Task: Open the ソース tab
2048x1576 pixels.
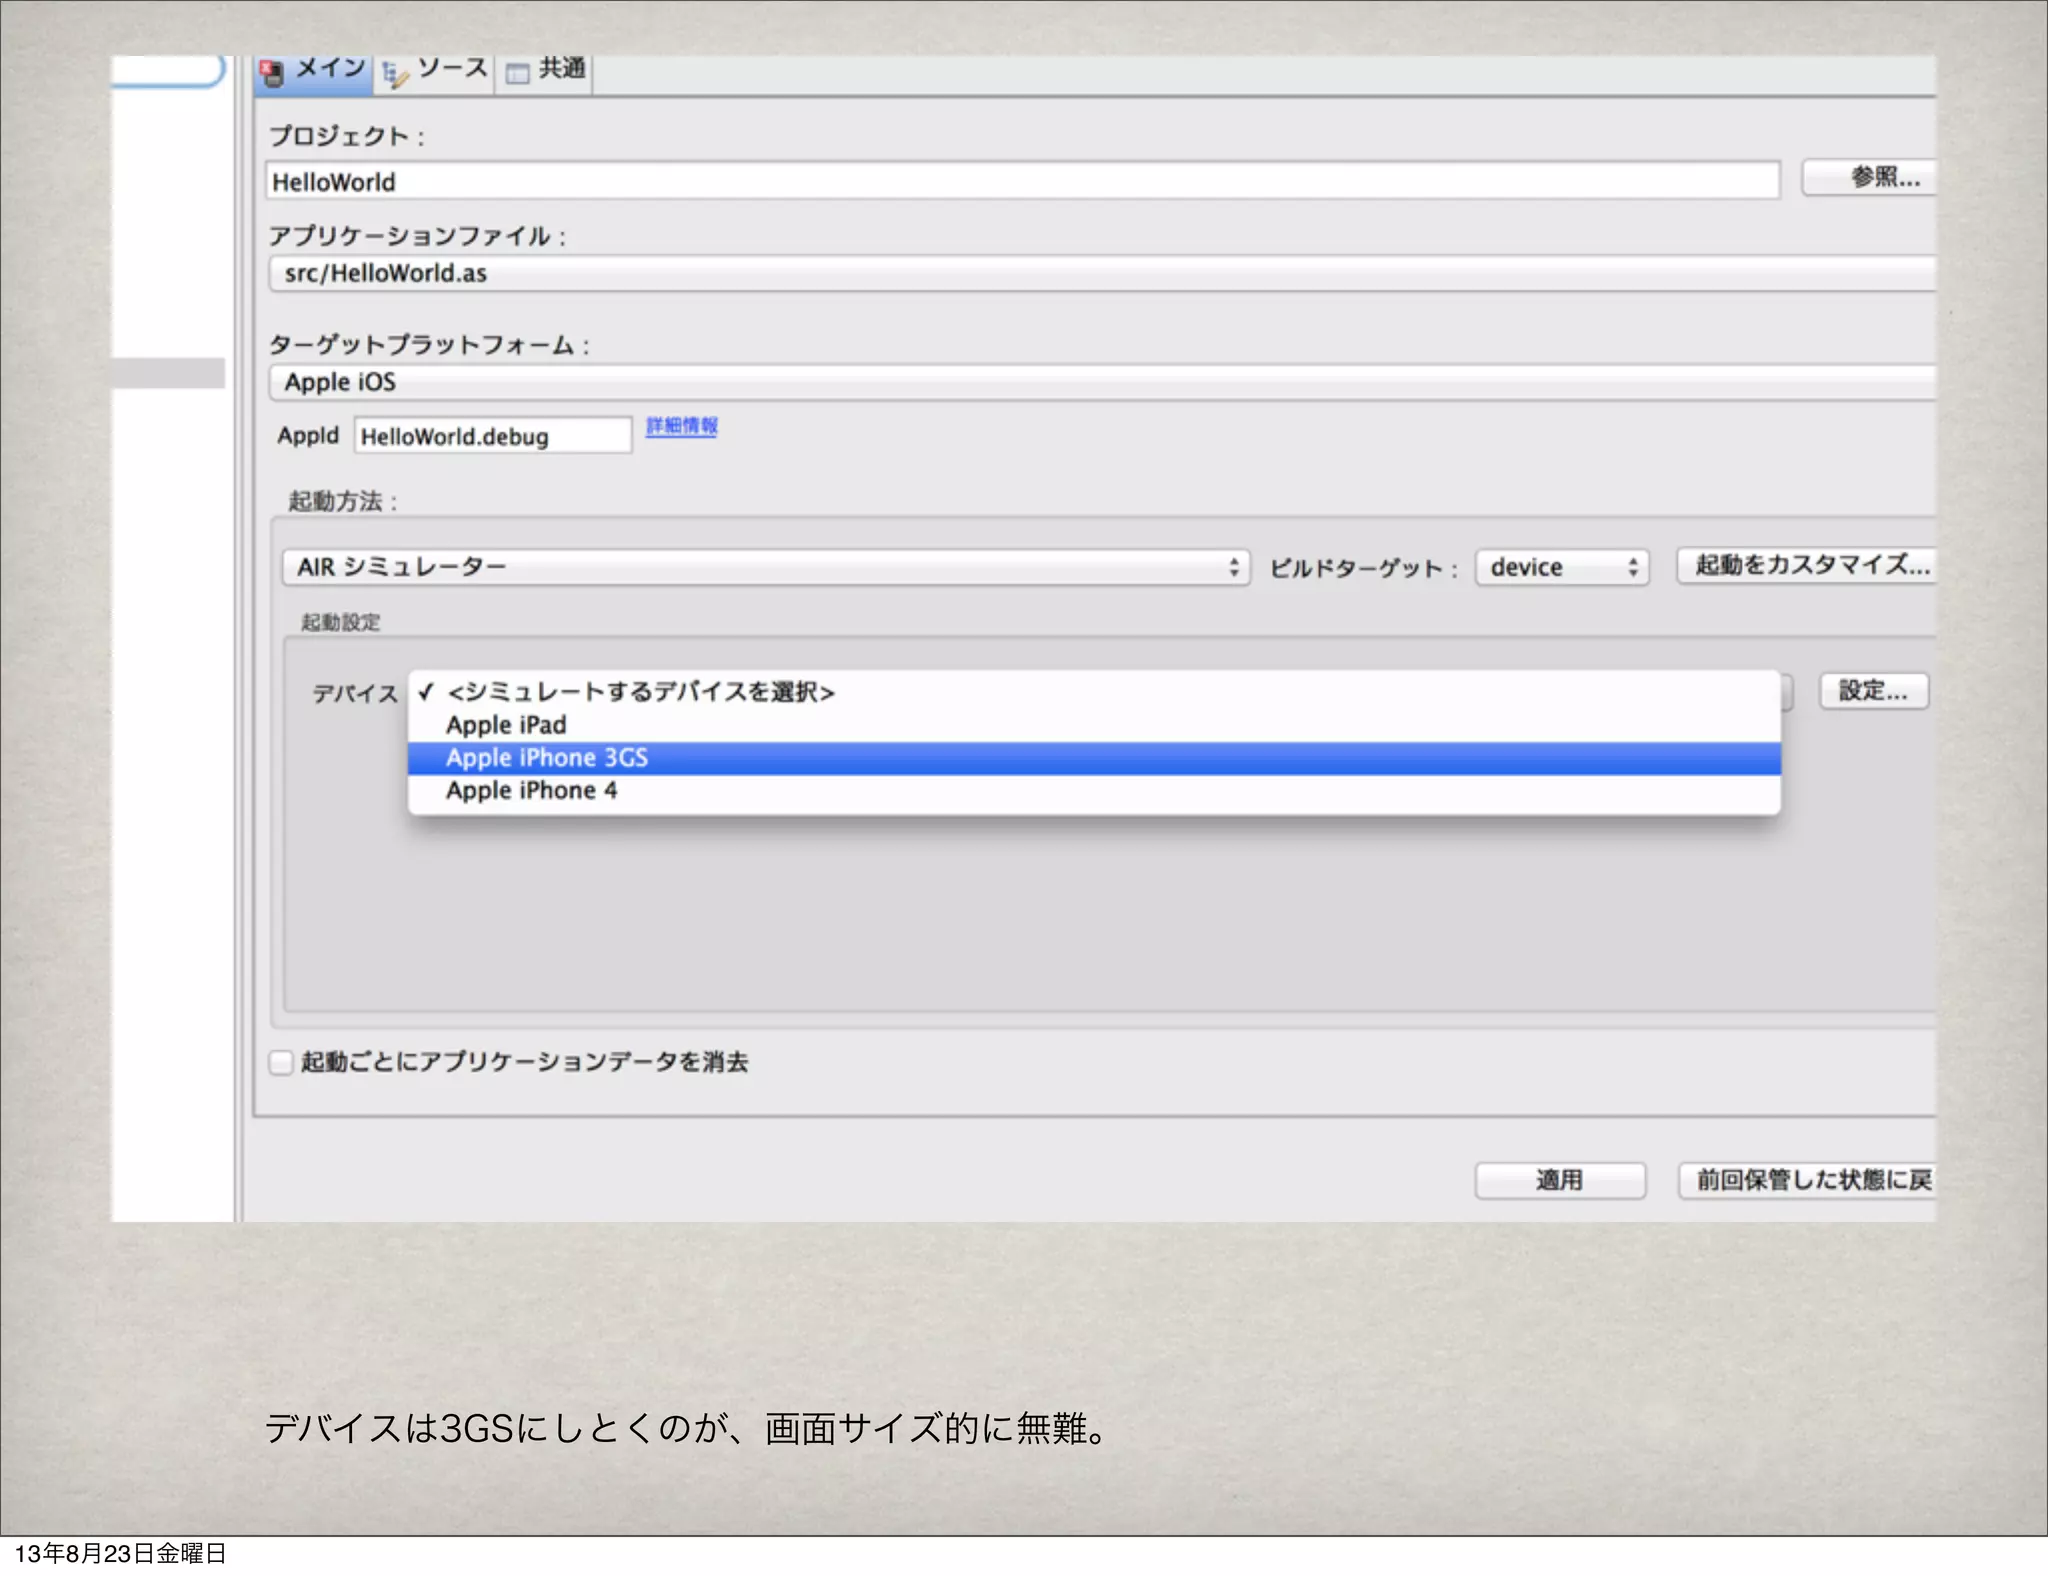Action: click(x=434, y=74)
